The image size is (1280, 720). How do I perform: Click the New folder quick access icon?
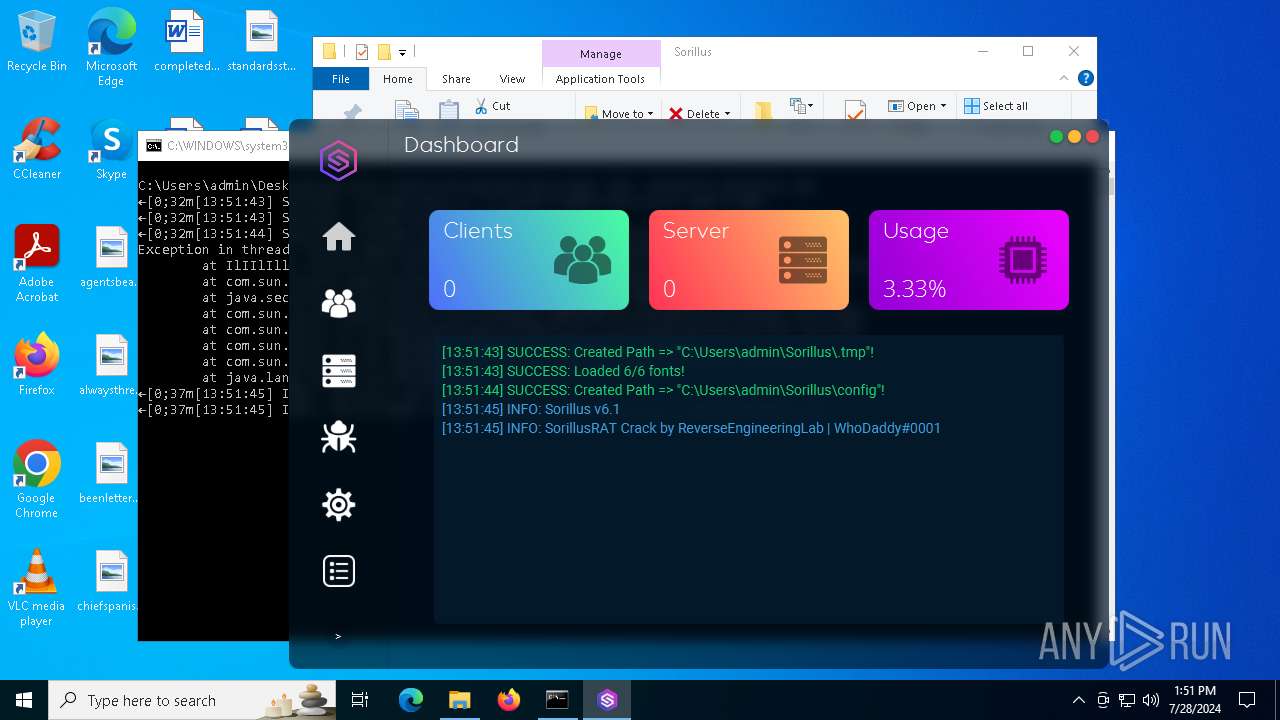pyautogui.click(x=383, y=52)
